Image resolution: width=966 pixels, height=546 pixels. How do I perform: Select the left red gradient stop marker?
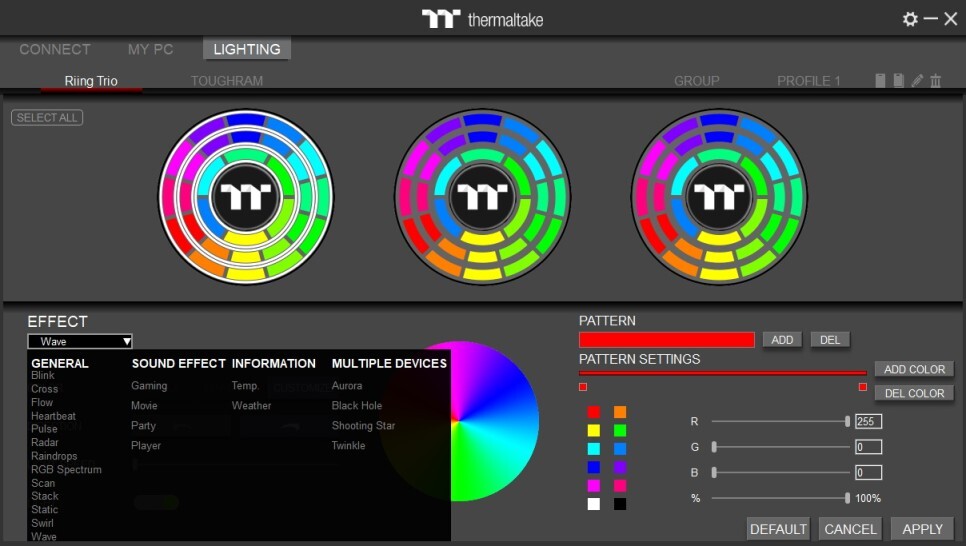point(583,387)
